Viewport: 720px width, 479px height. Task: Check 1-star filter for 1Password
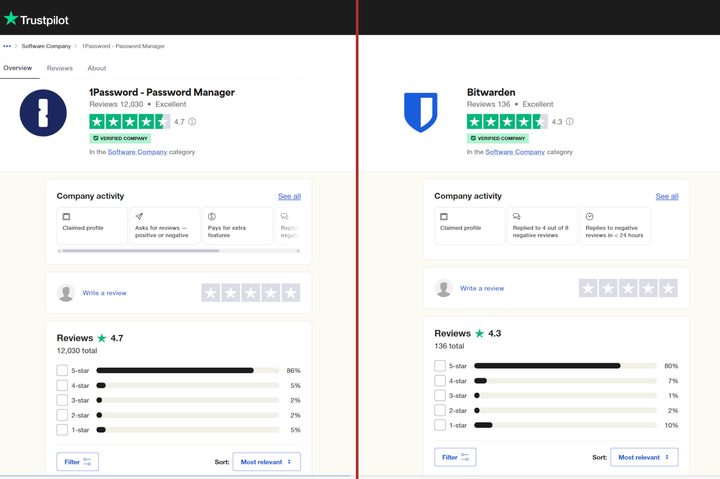point(62,430)
